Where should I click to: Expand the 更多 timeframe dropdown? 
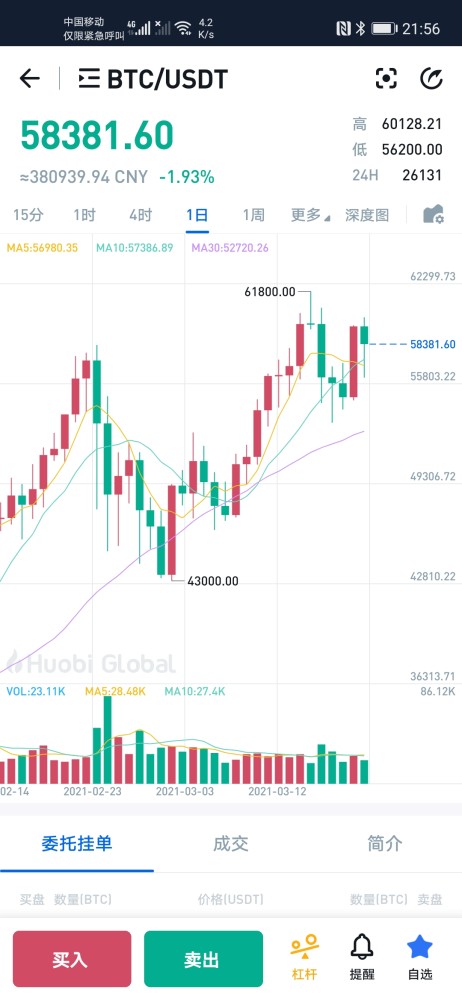[310, 215]
